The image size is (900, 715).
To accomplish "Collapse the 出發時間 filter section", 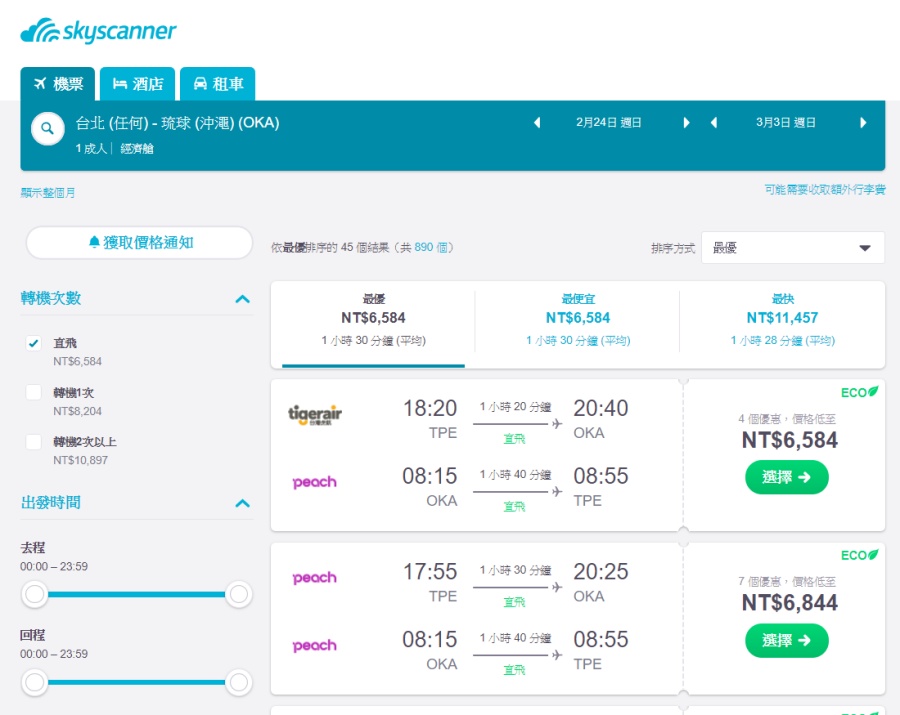I will [243, 503].
